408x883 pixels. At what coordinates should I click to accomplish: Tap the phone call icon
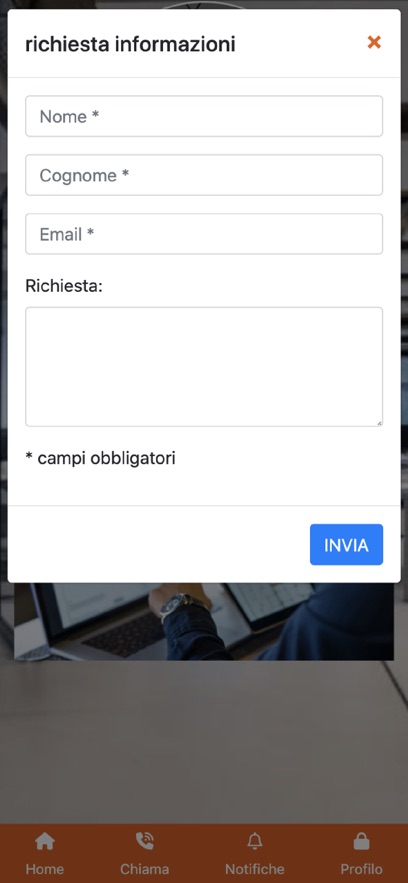(145, 842)
